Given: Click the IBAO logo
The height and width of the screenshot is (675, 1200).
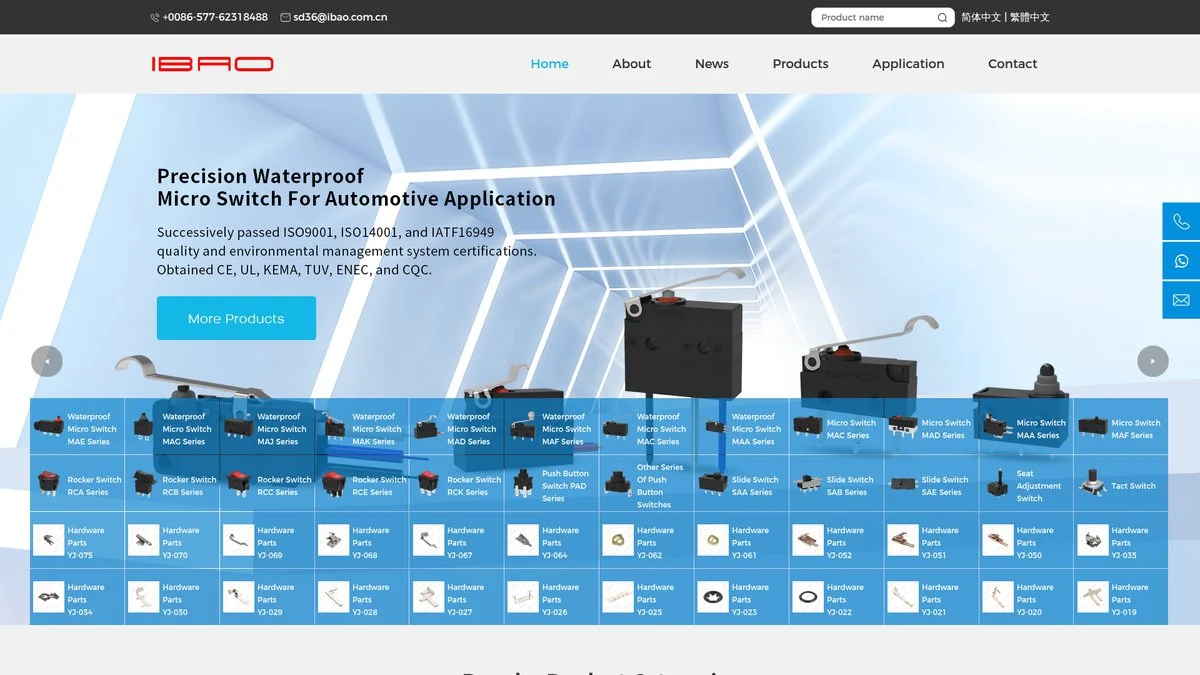Looking at the screenshot, I should (212, 64).
